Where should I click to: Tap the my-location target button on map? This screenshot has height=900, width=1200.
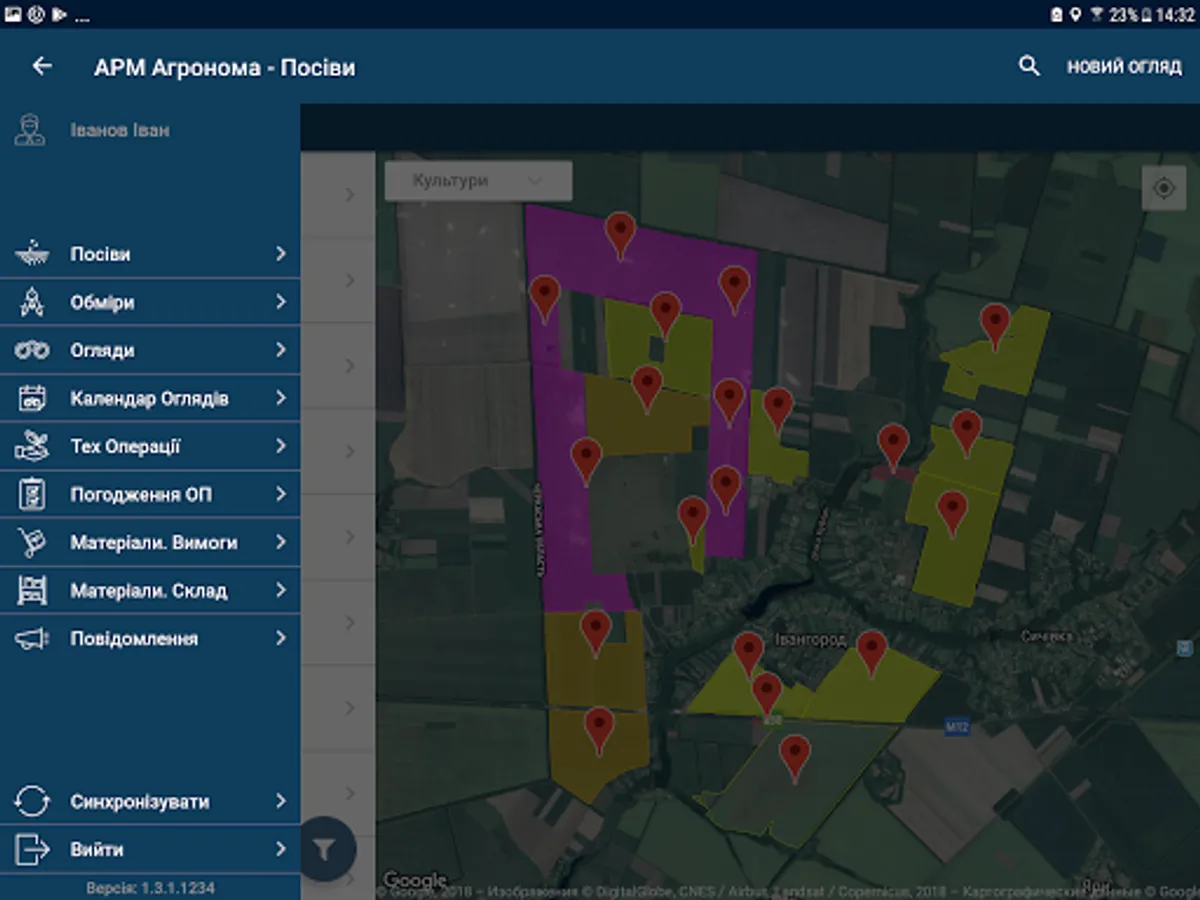(1163, 188)
